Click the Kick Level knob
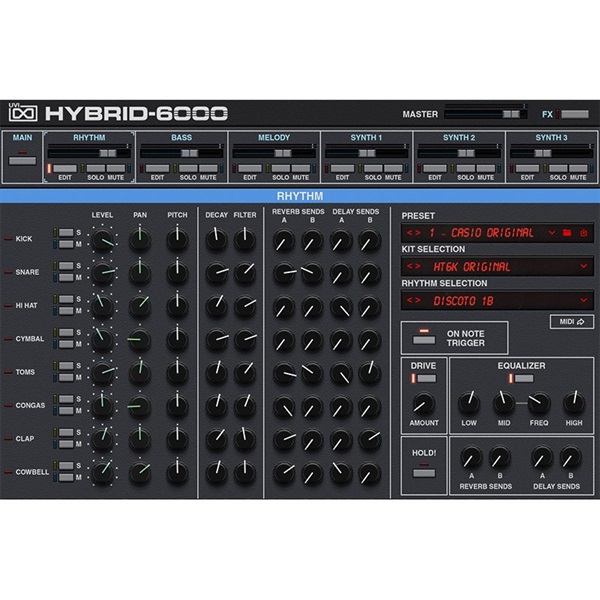Screen dimensions: 600x600 (103, 239)
